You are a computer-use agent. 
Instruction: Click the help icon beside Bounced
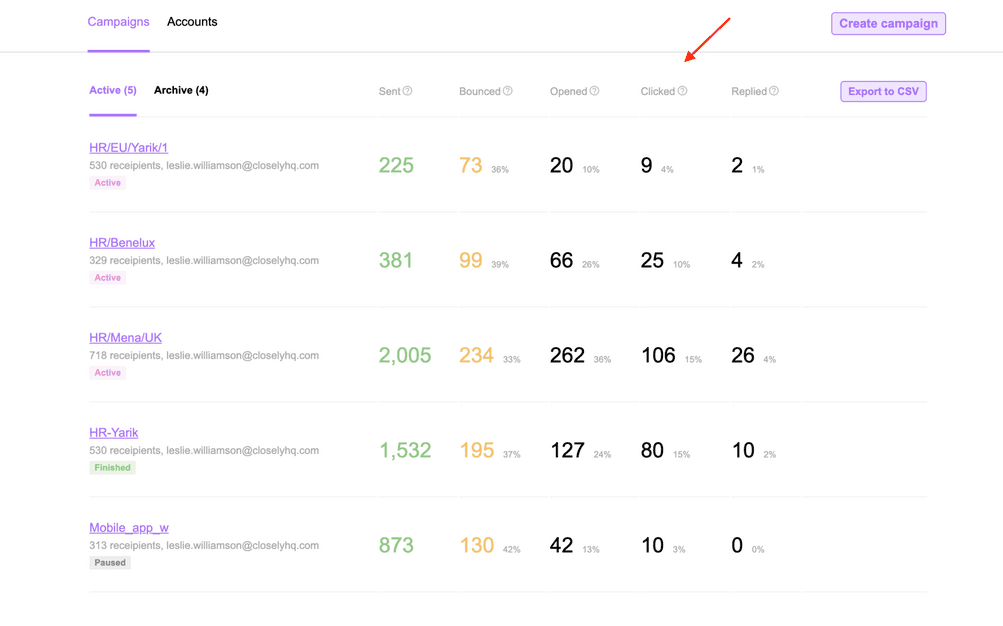coord(507,91)
